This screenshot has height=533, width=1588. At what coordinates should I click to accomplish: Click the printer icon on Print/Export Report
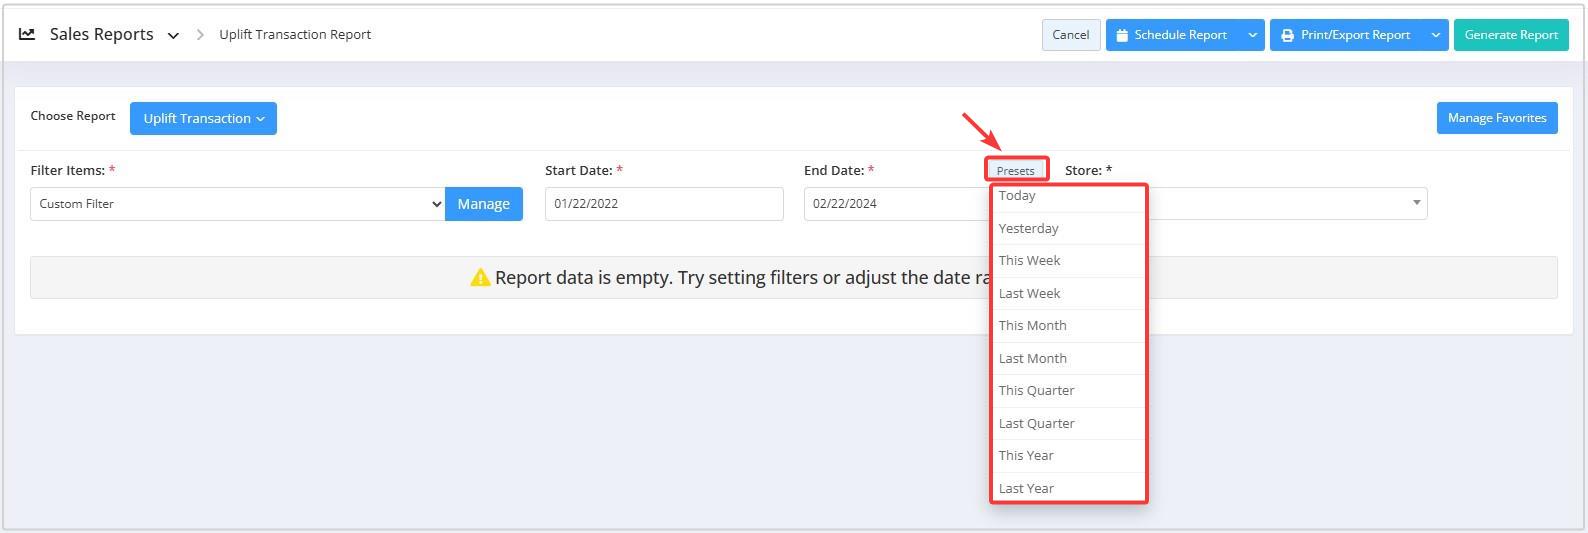[1287, 35]
